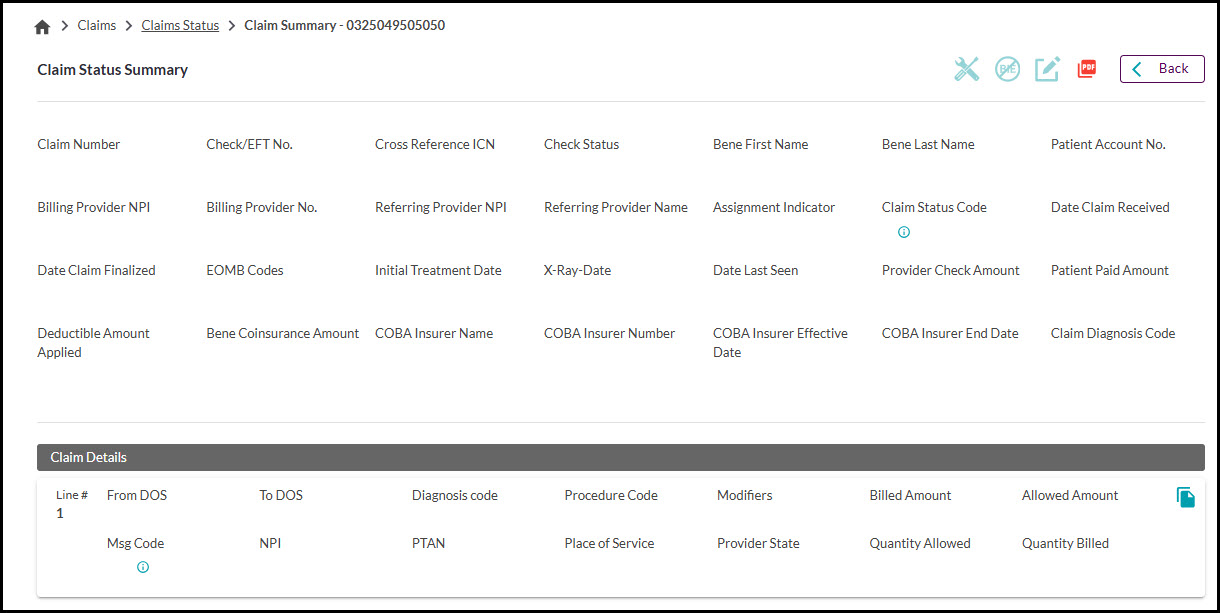Export the claim summary as PDF
The height and width of the screenshot is (613, 1220).
pyautogui.click(x=1087, y=68)
